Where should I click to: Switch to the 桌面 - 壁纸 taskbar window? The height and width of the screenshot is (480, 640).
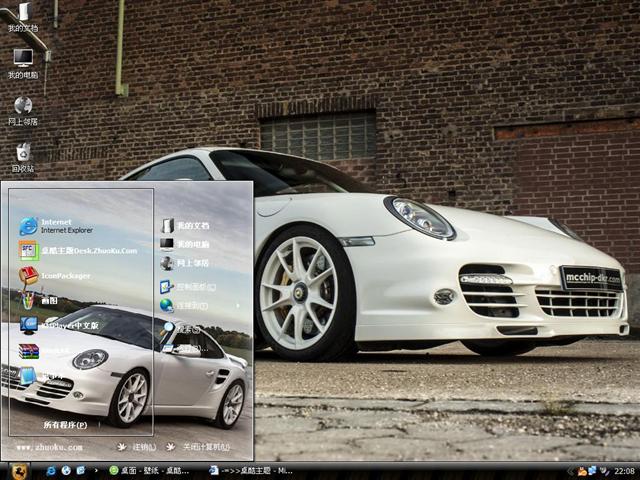pyautogui.click(x=150, y=470)
